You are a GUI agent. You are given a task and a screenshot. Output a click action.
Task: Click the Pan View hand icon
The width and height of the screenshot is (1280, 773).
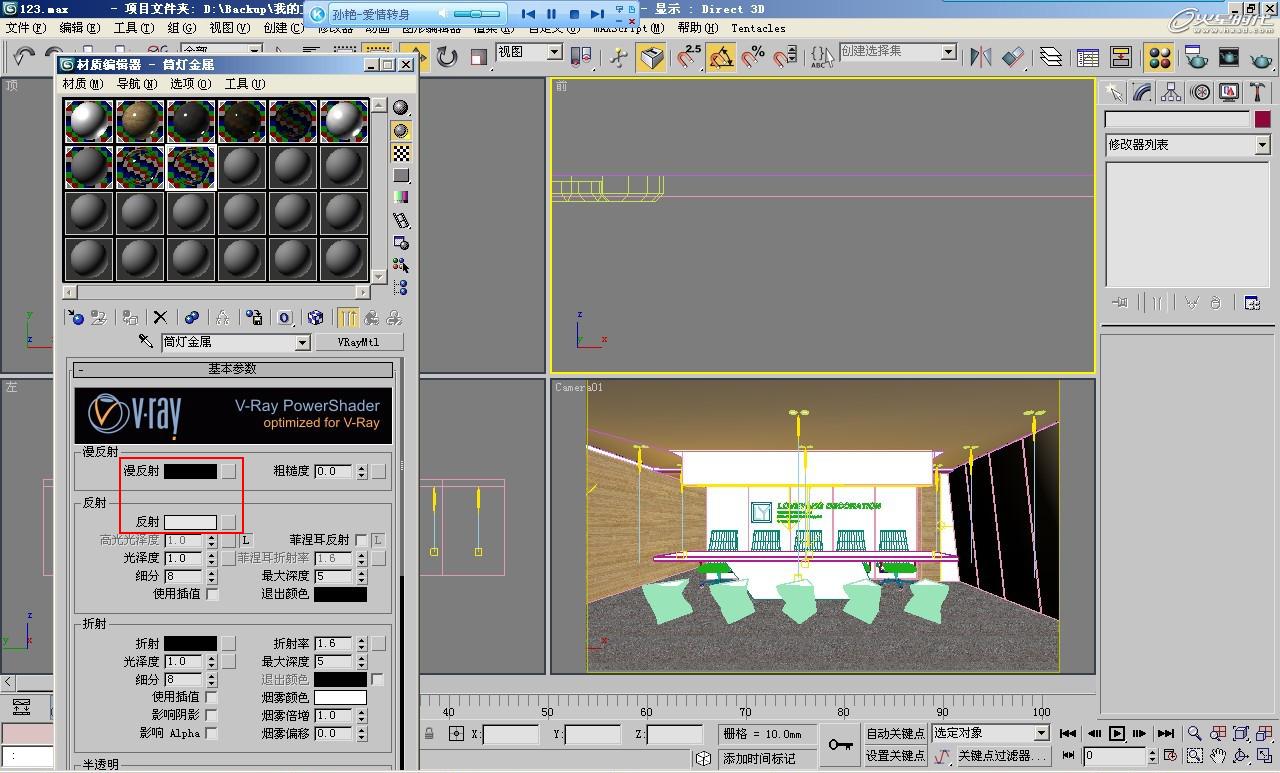(x=1218, y=756)
